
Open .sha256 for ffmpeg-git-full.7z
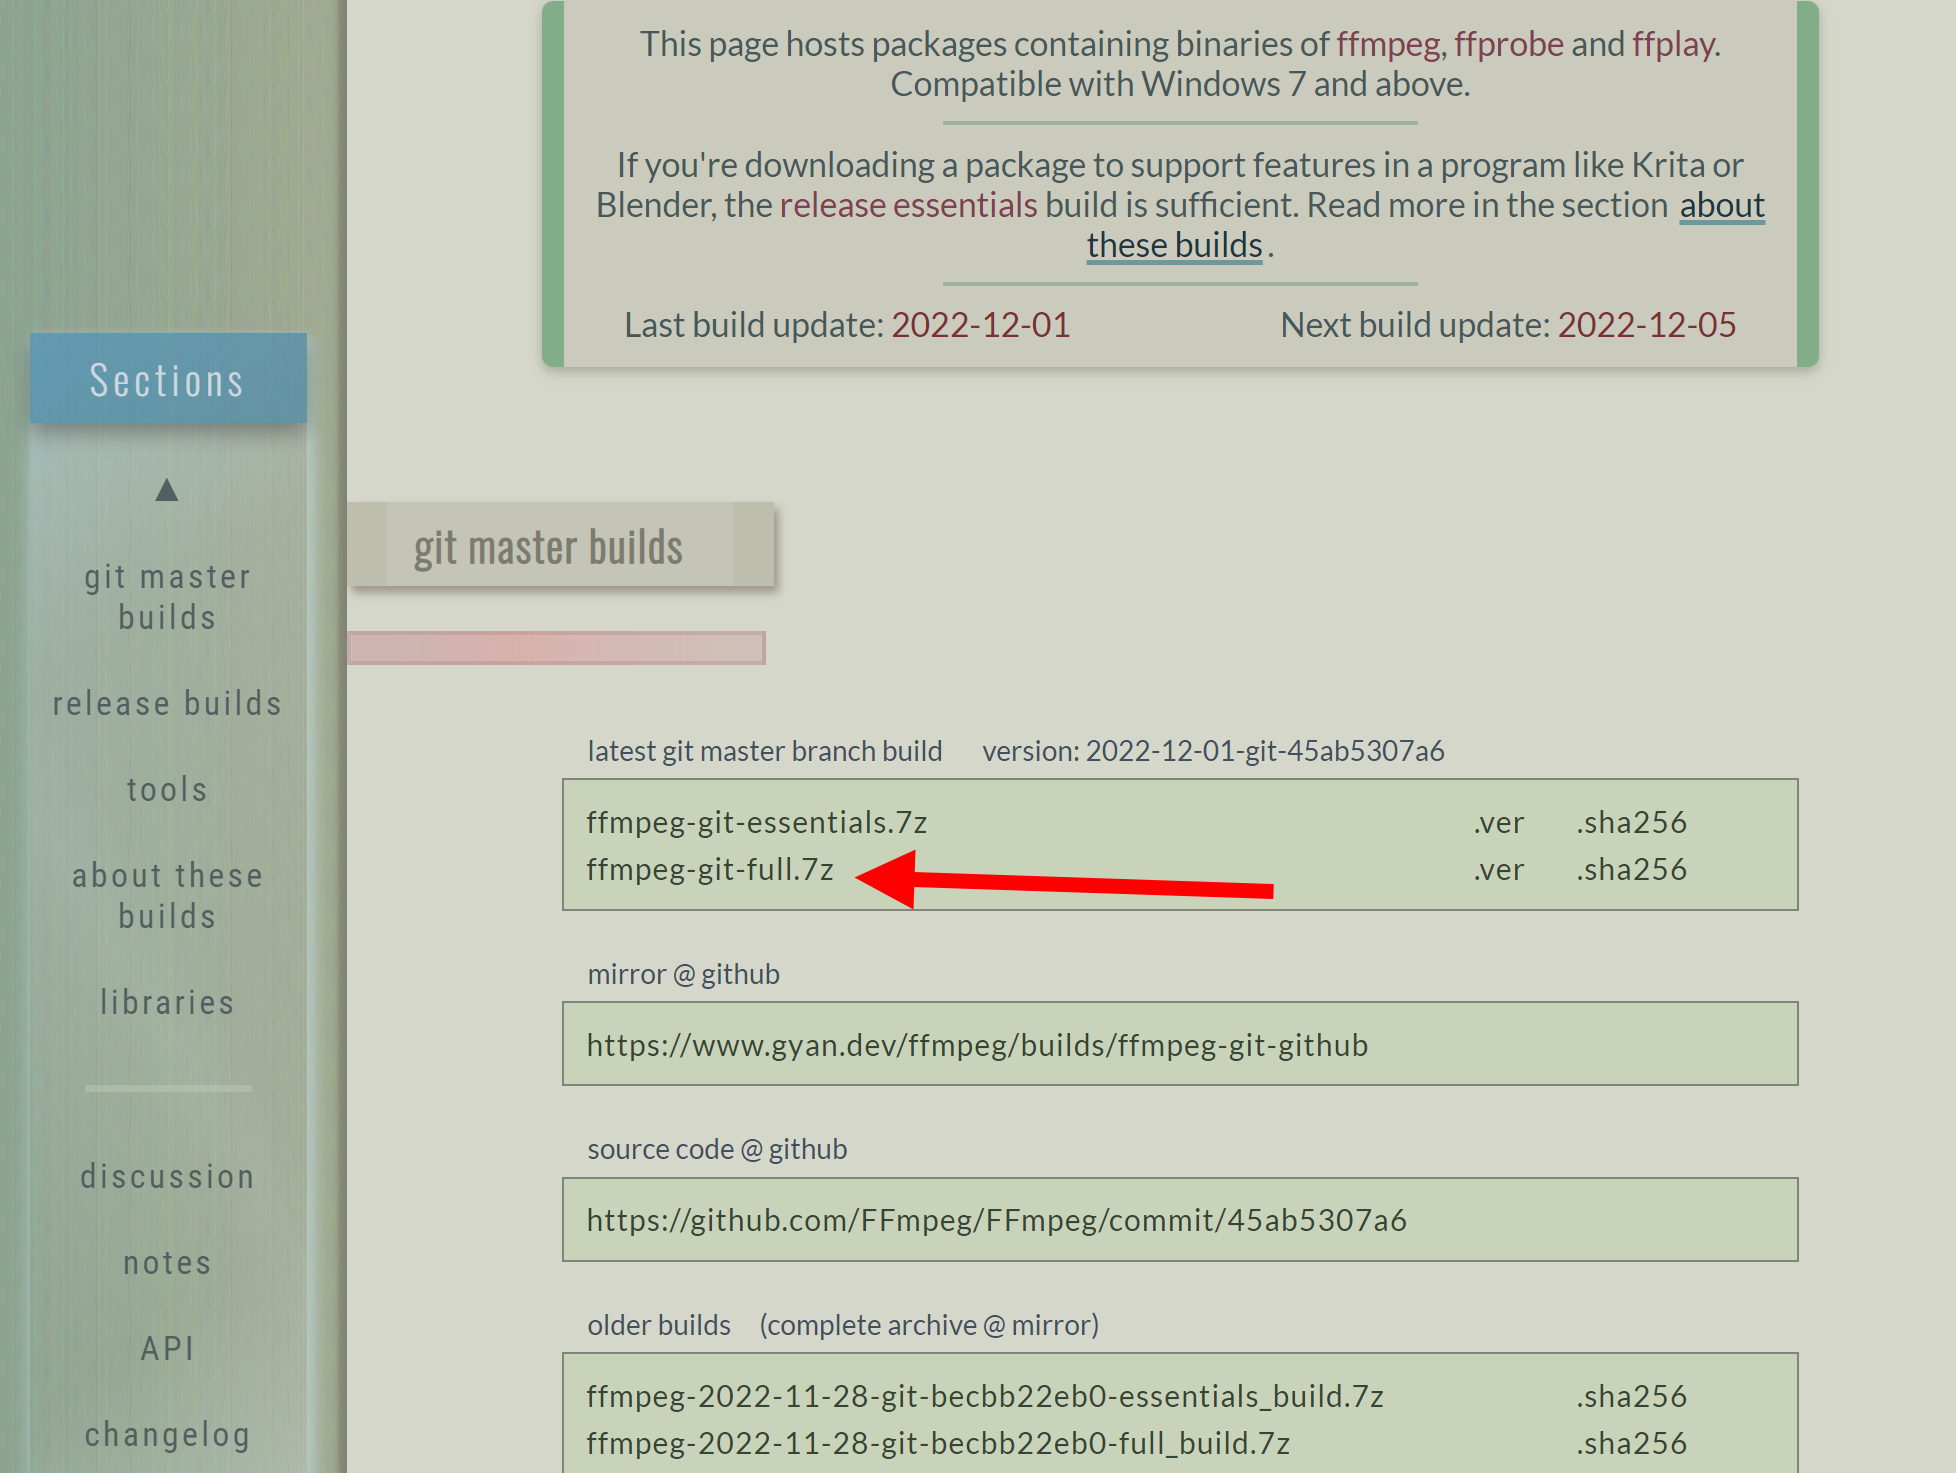(x=1631, y=870)
